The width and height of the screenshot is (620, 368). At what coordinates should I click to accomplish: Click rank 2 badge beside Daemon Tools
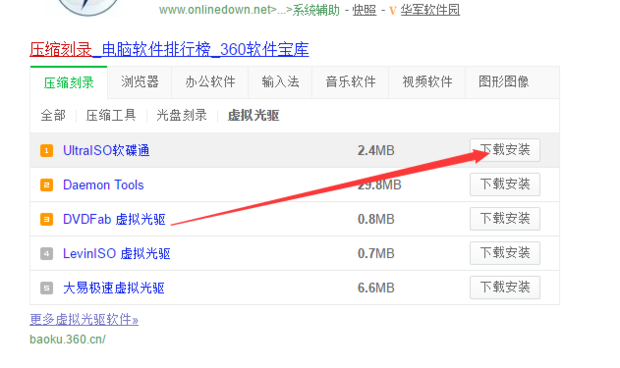tap(47, 185)
